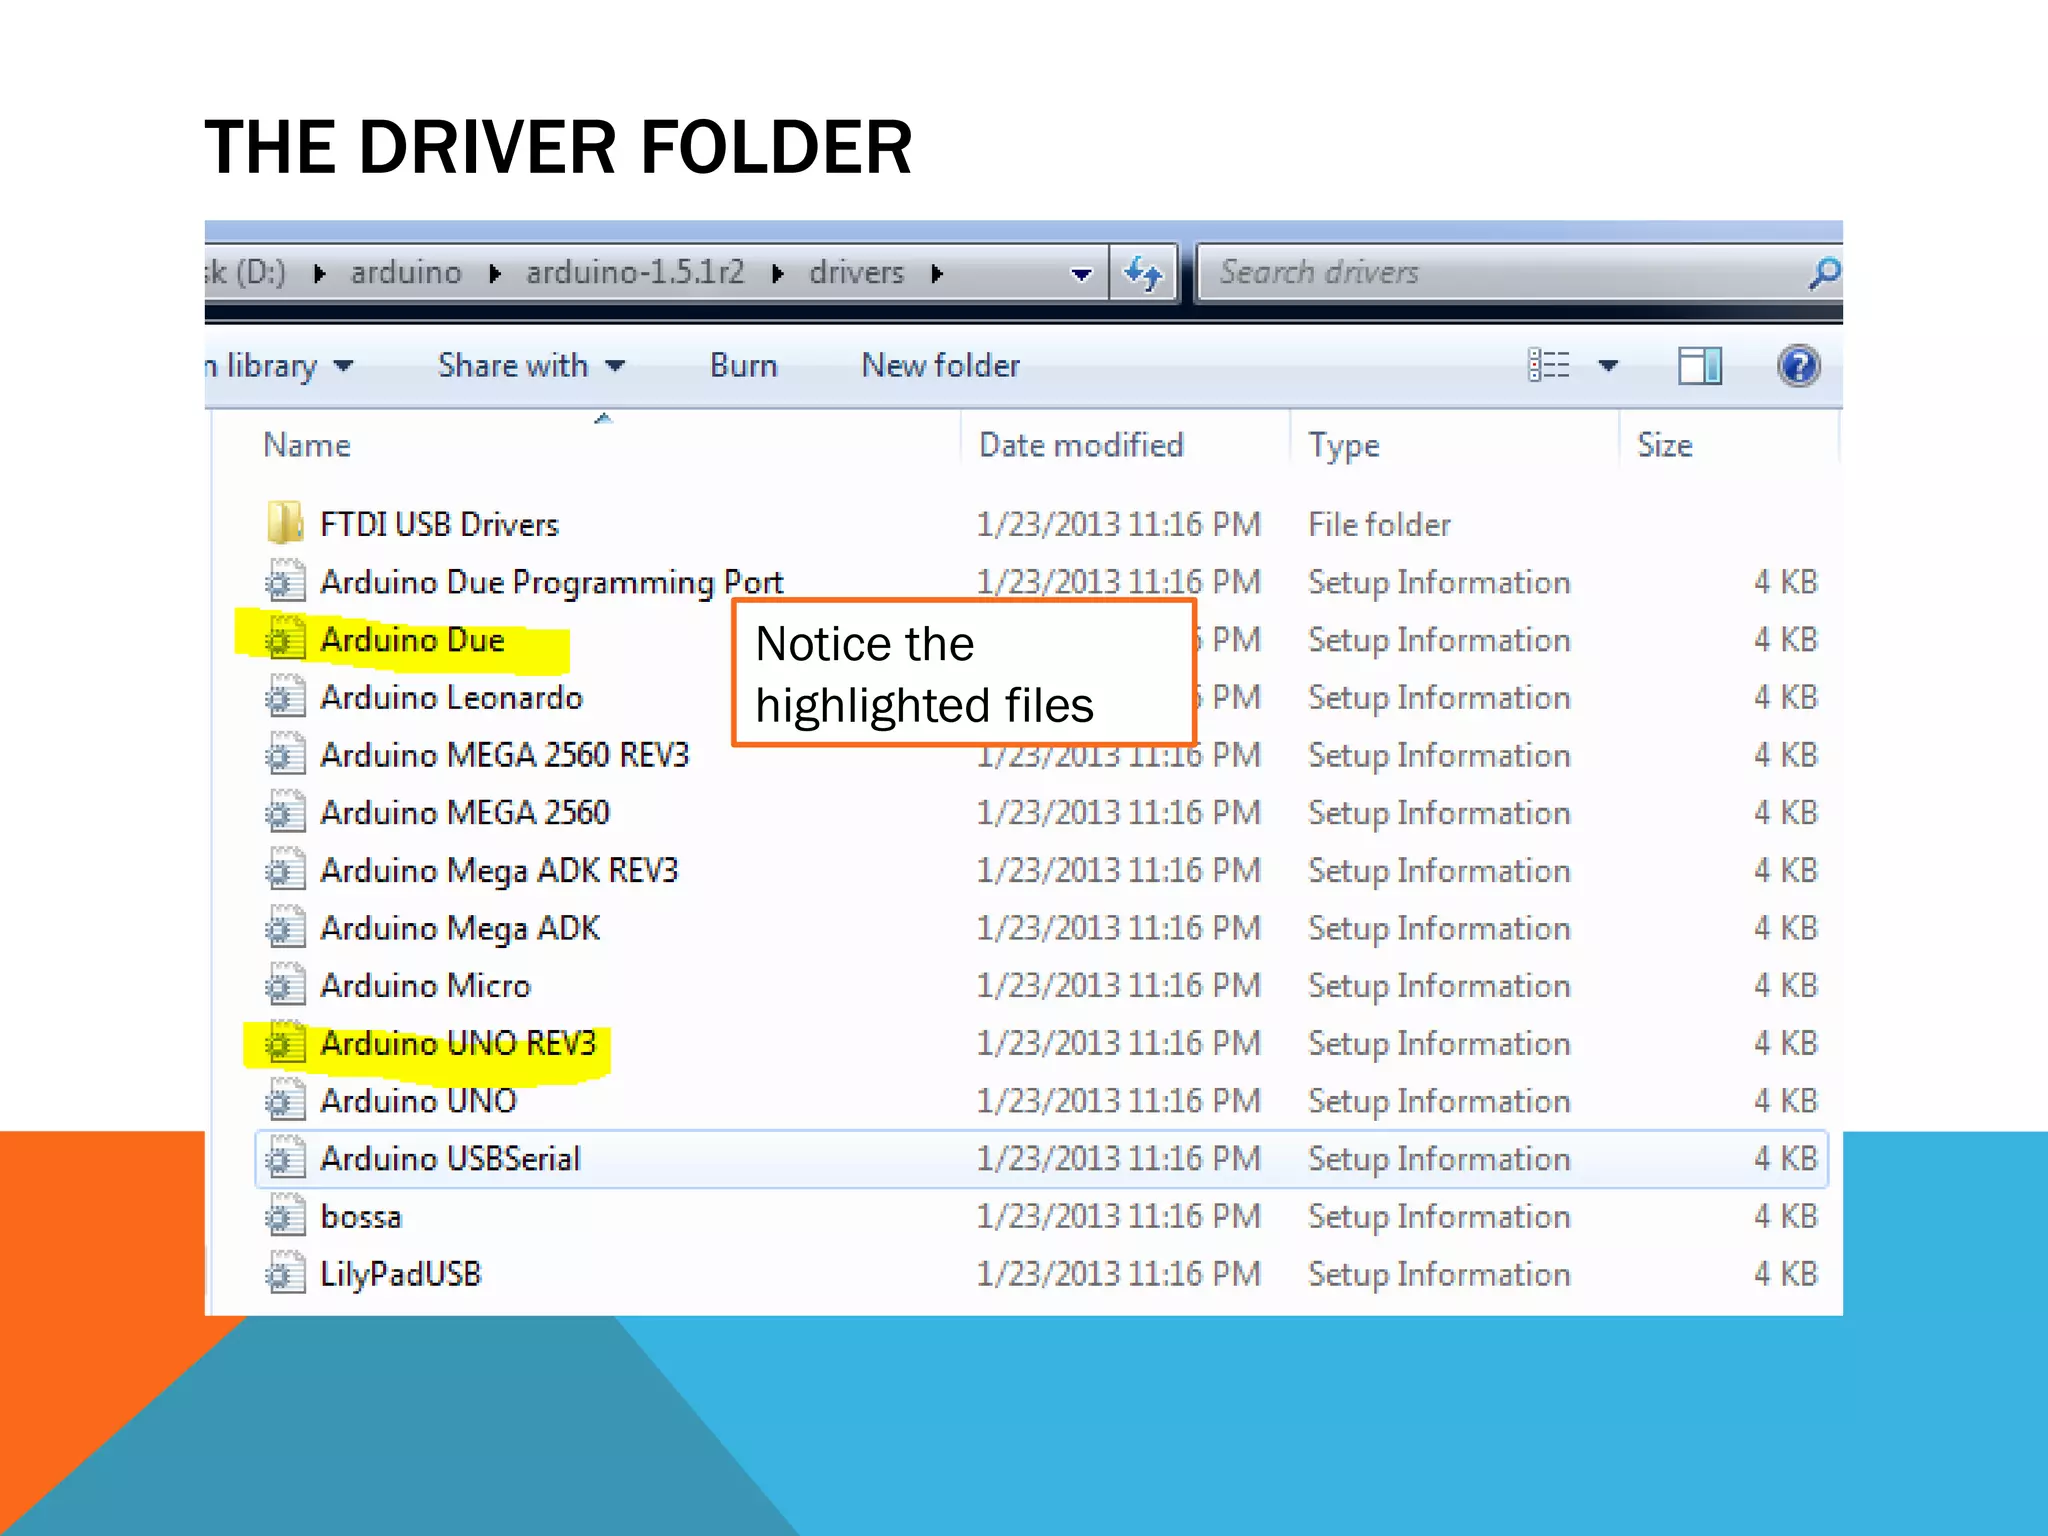Viewport: 2048px width, 1536px height.
Task: Expand arrow after arduino-1.5.1r2 breadcrumb
Action: [x=778, y=273]
